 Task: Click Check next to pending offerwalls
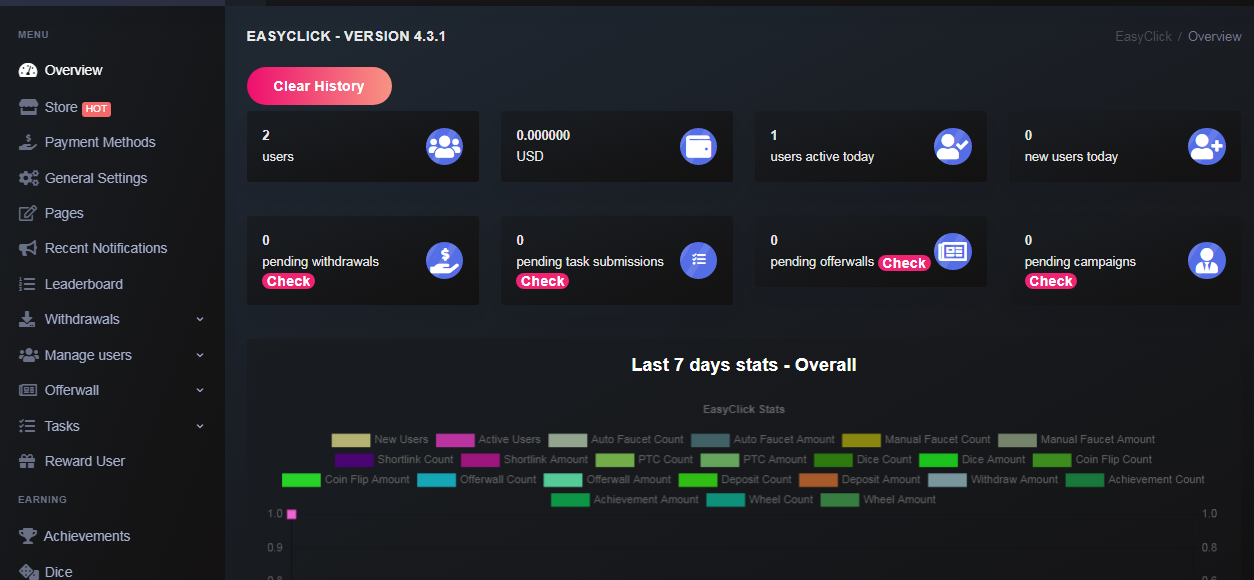pyautogui.click(x=904, y=263)
